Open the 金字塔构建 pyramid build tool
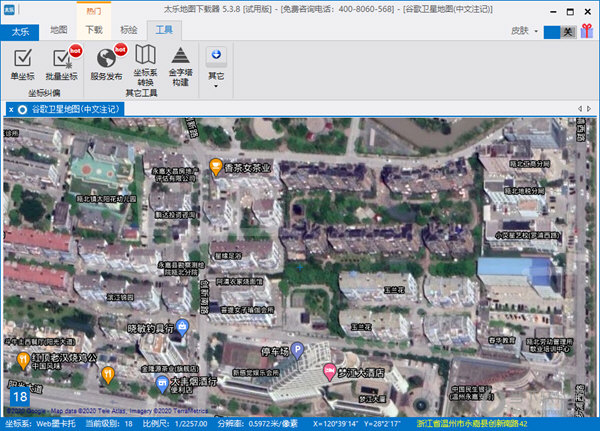This screenshot has width=600, height=431. click(181, 65)
